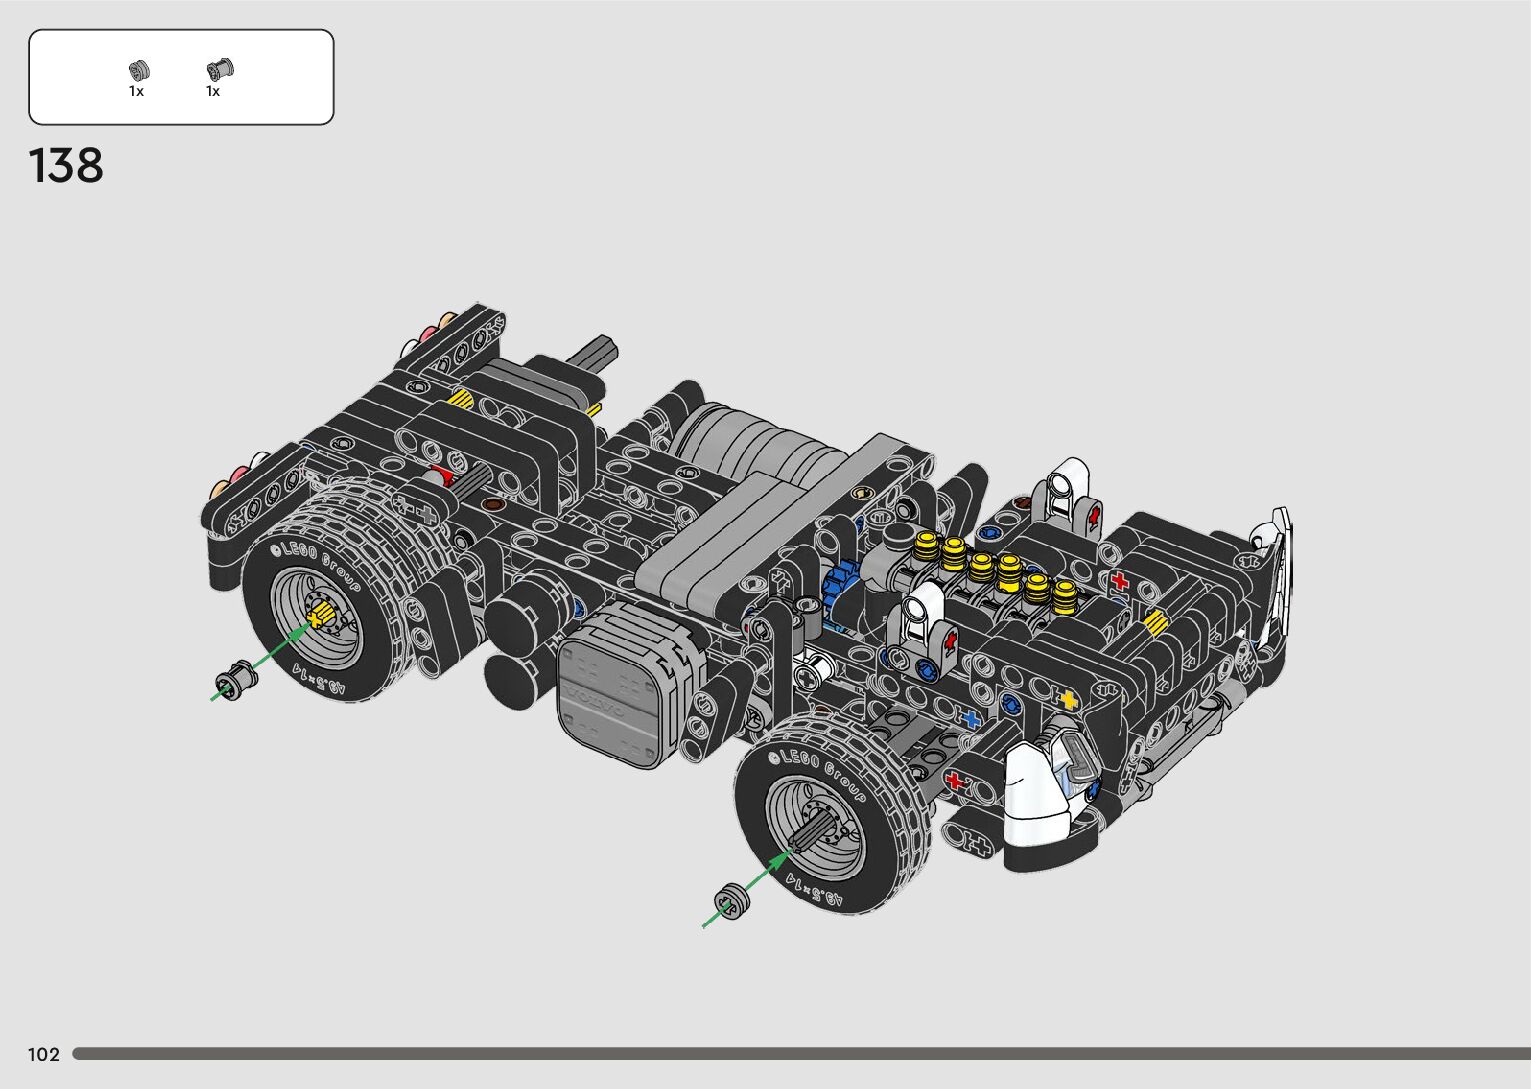This screenshot has height=1089, width=1531.
Task: Click the grey progress bar at the page bottom
Action: (x=800, y=1054)
